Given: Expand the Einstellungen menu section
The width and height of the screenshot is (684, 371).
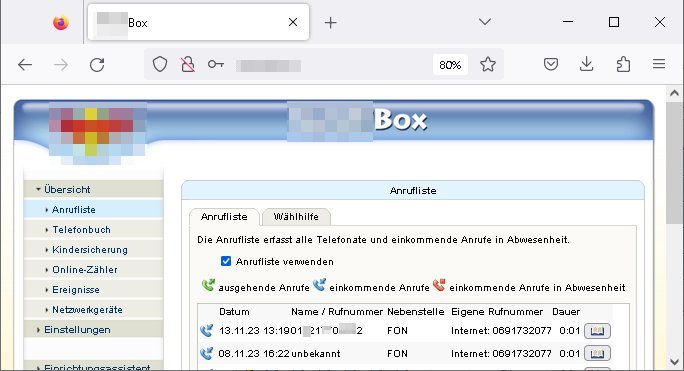Looking at the screenshot, I should (94, 330).
